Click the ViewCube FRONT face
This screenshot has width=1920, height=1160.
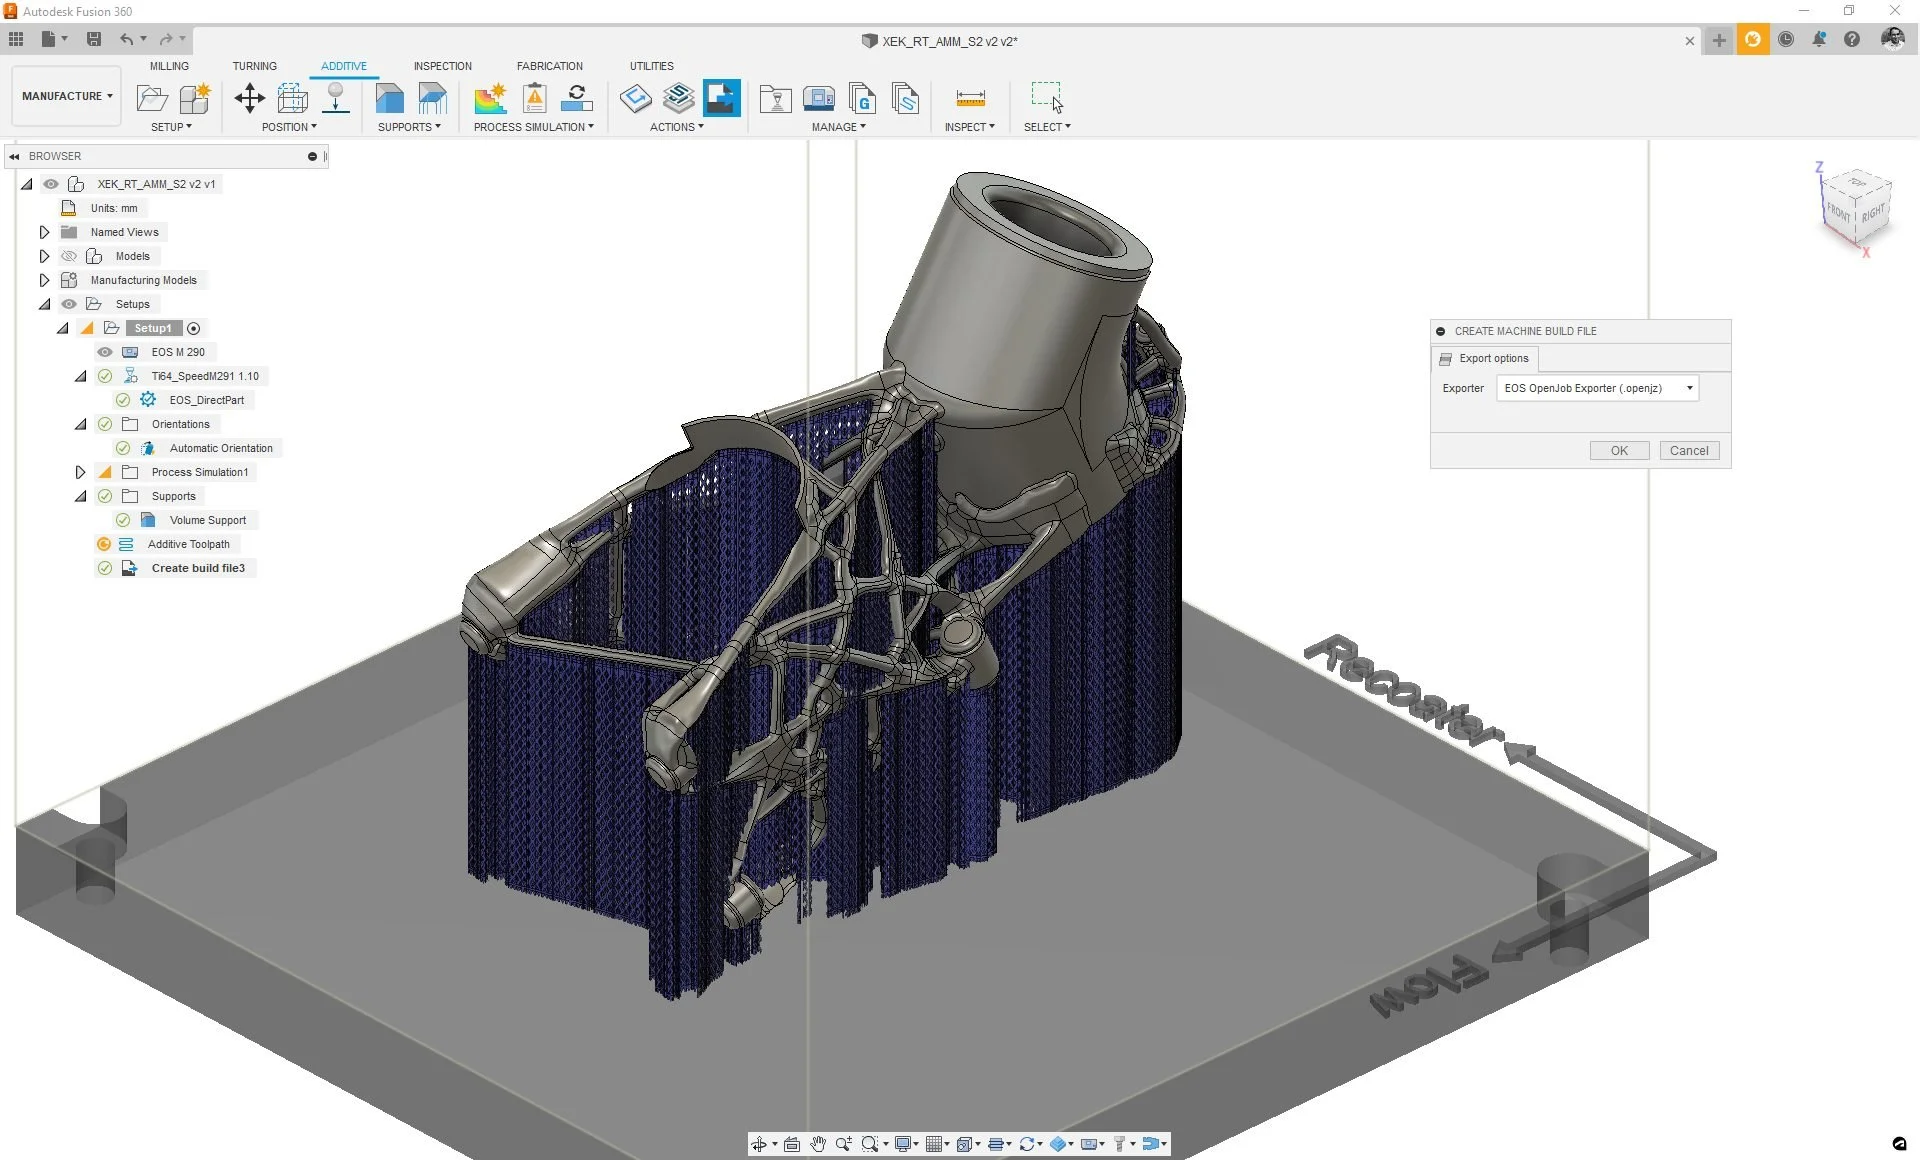click(x=1838, y=212)
